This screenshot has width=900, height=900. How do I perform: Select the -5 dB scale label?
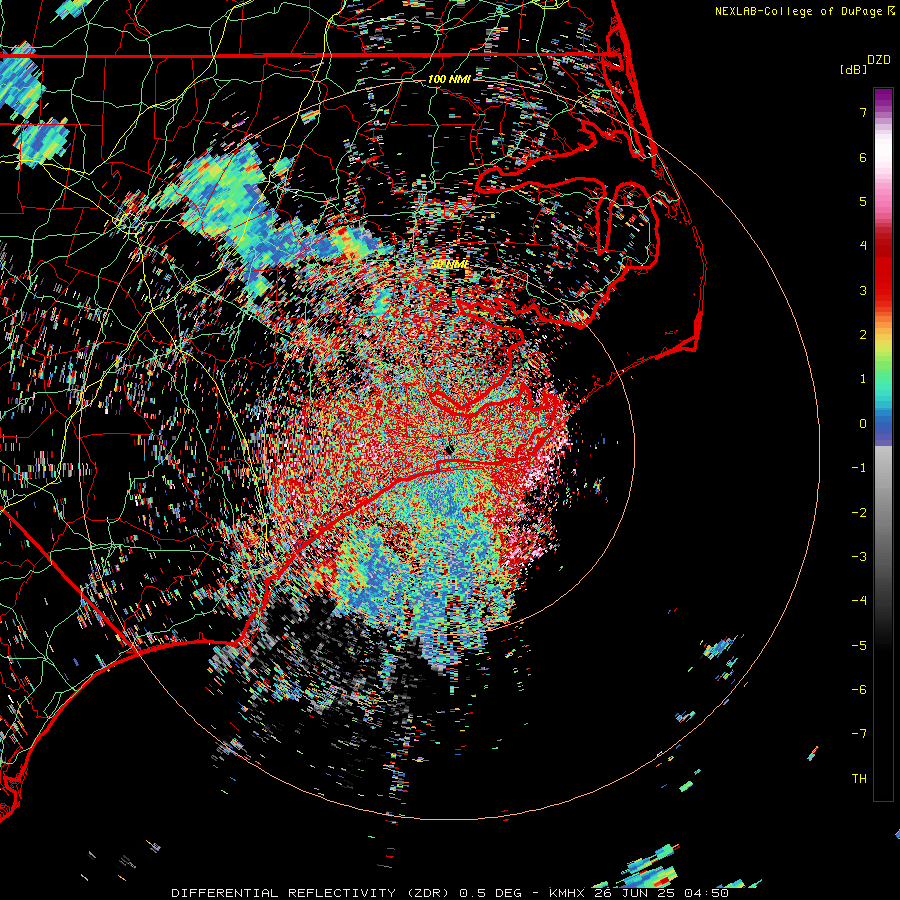(859, 645)
